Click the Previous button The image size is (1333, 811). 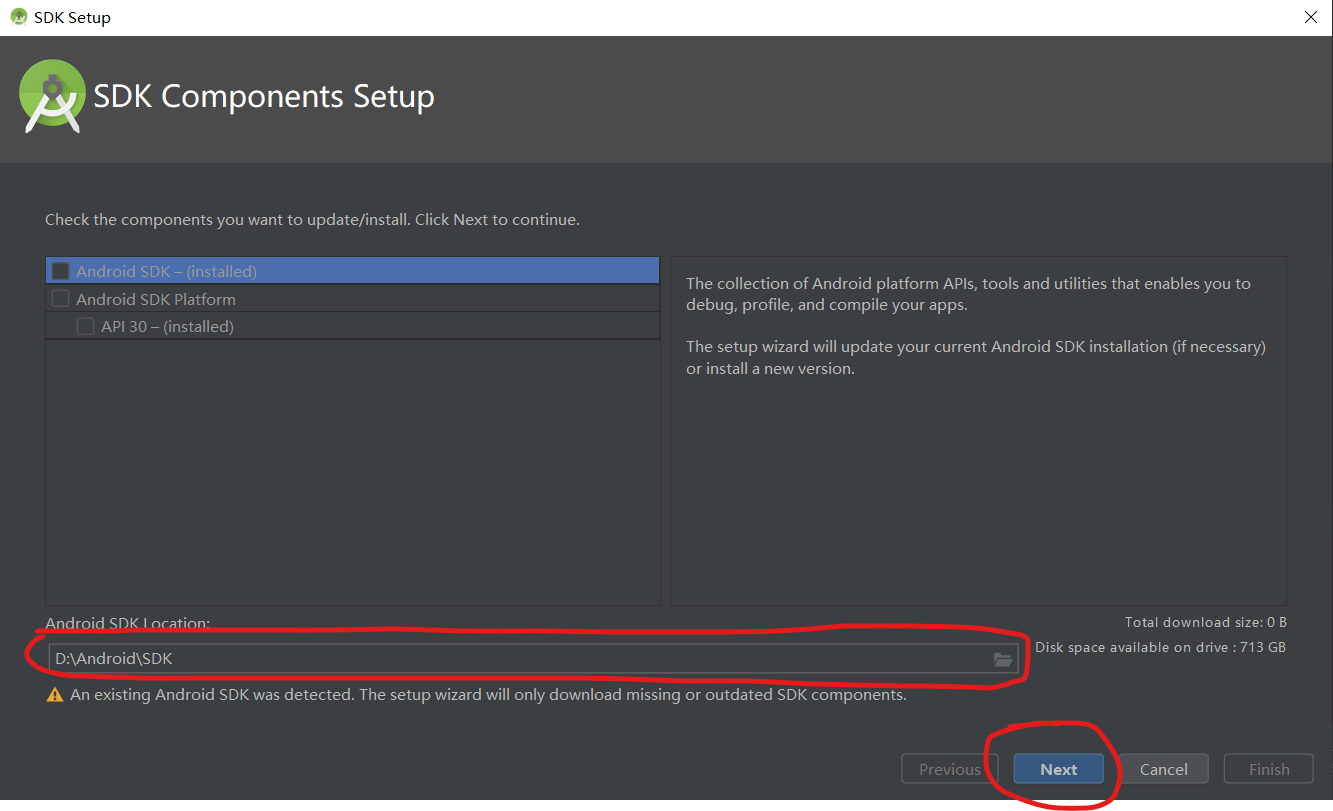[x=950, y=769]
